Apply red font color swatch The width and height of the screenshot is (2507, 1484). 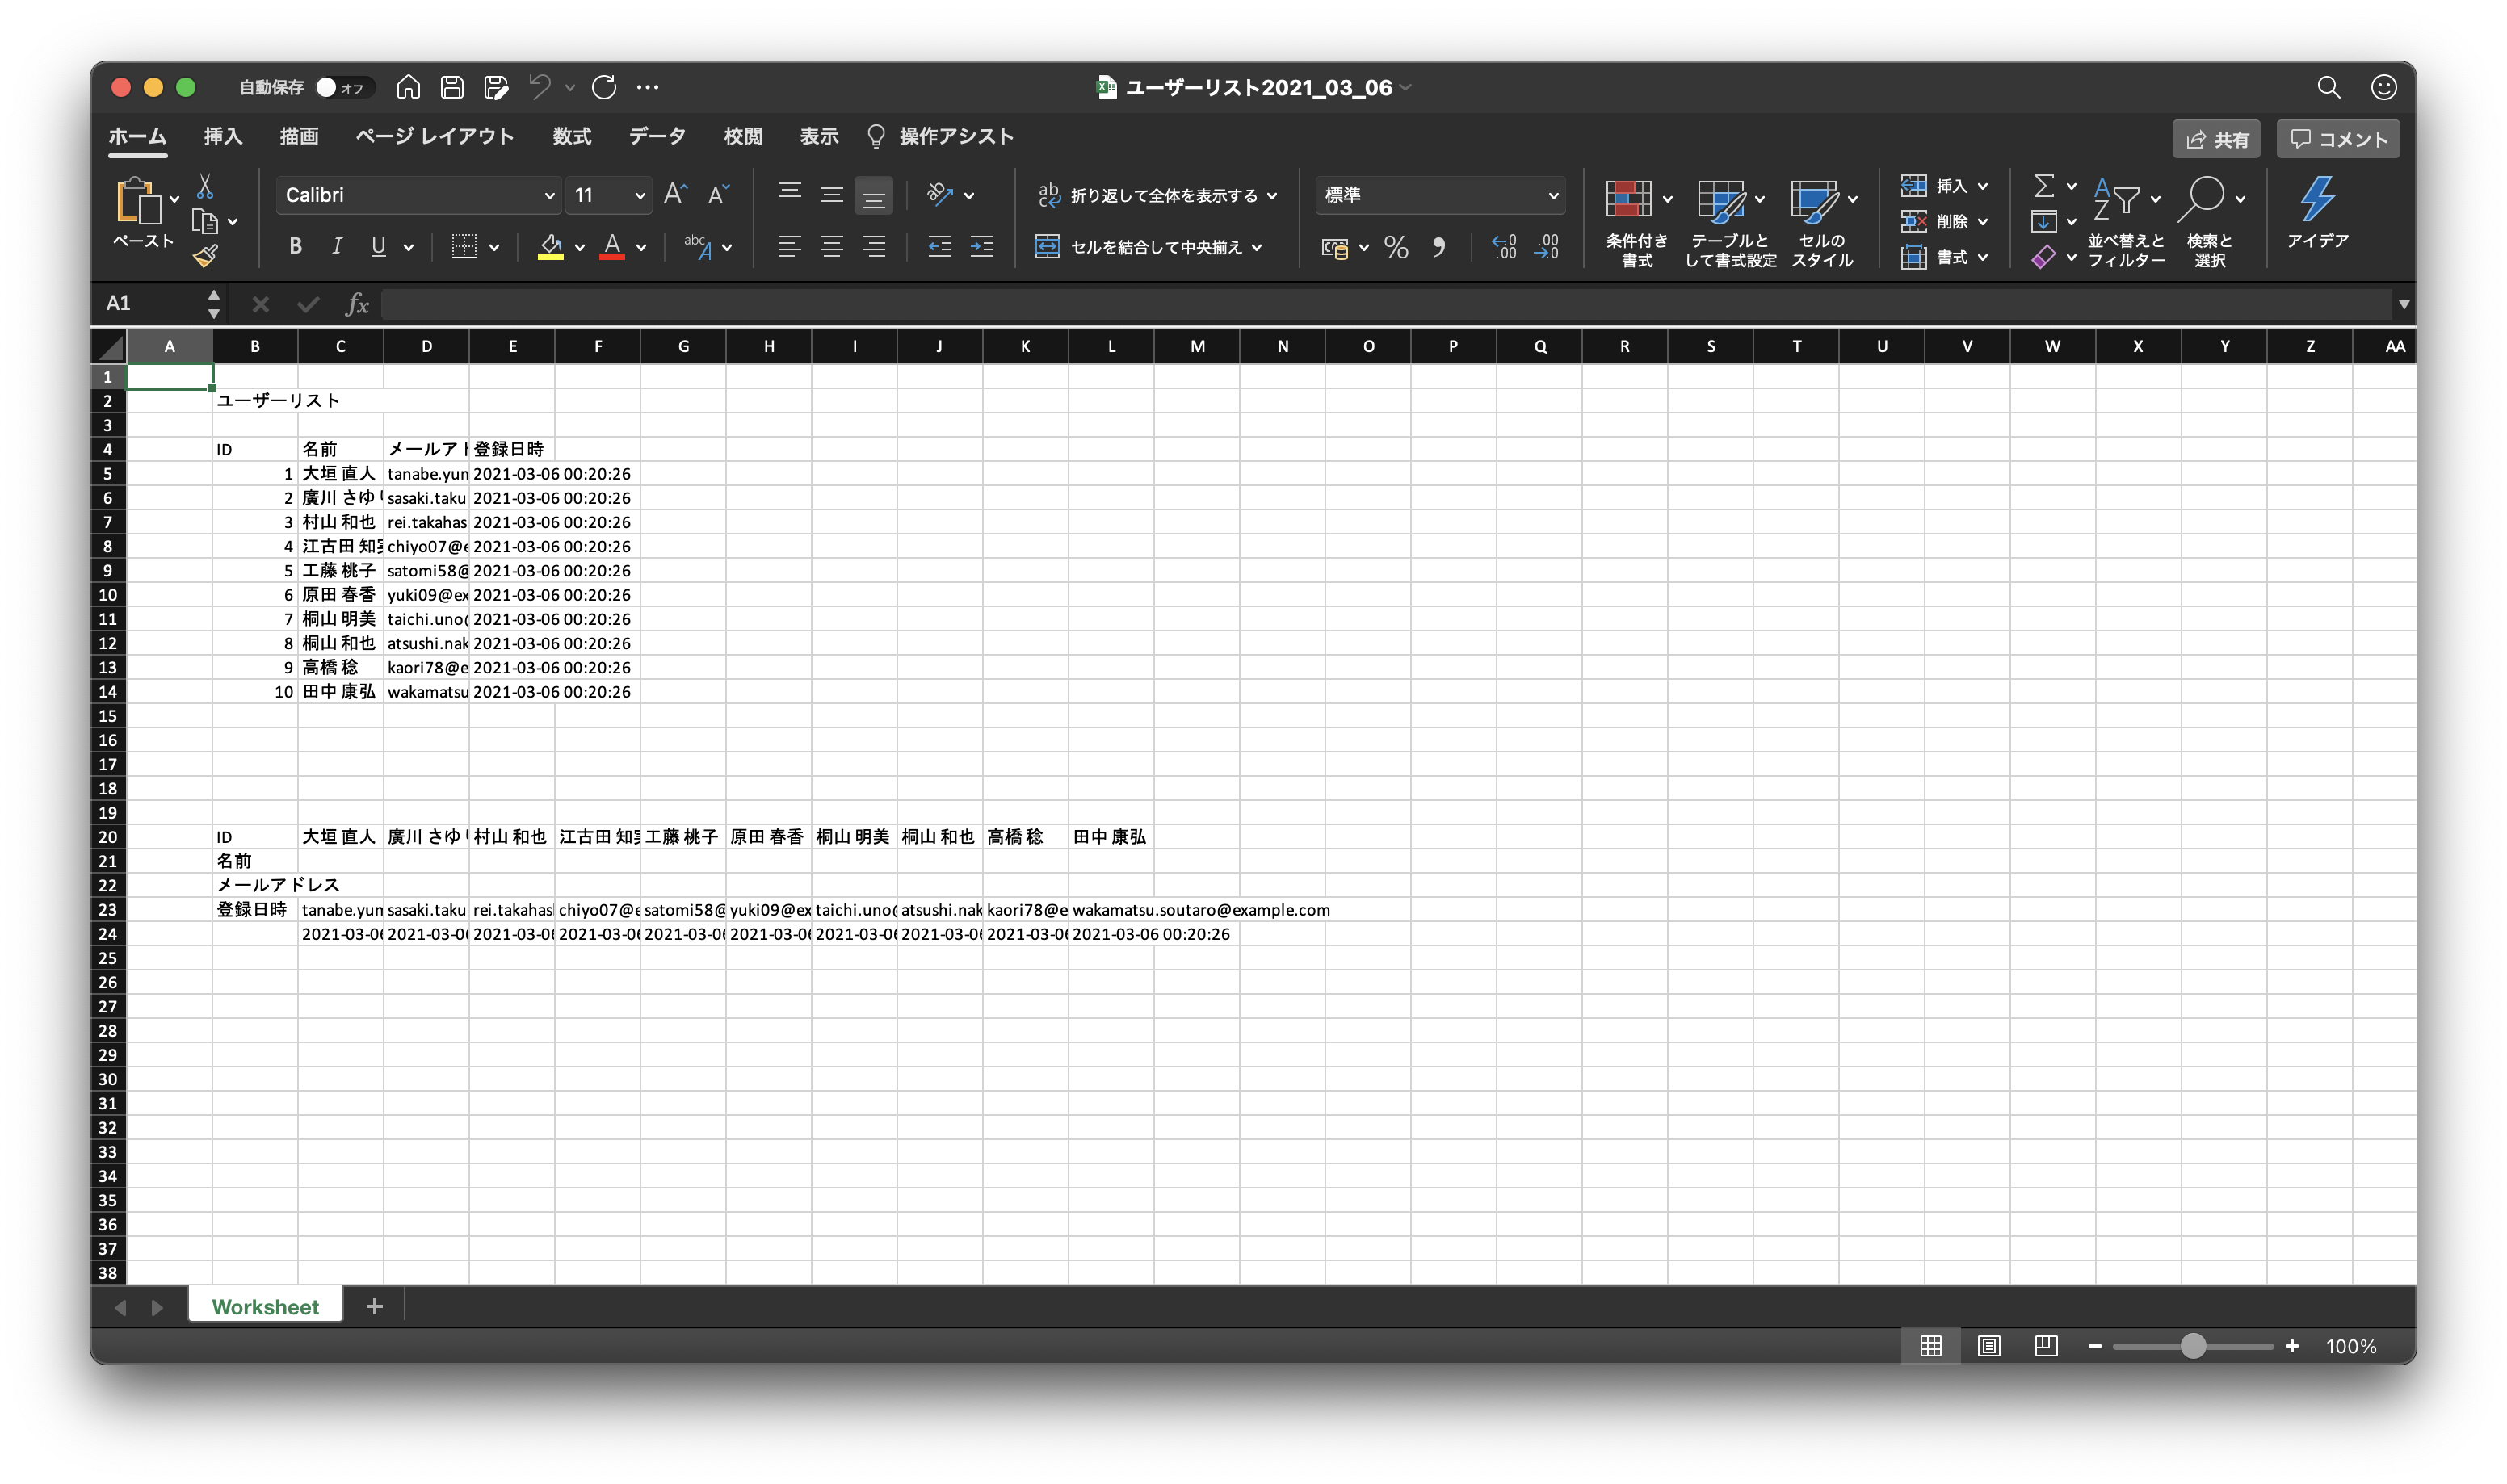pos(613,247)
